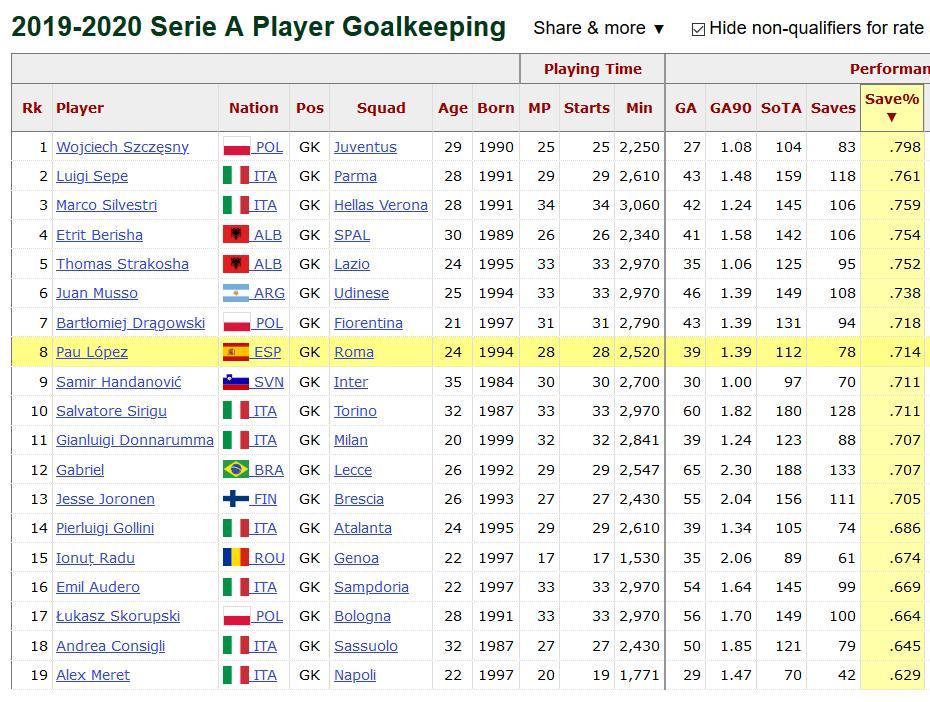The width and height of the screenshot is (930, 702).
Task: Click Spain flag in Pau López row
Action: [236, 352]
